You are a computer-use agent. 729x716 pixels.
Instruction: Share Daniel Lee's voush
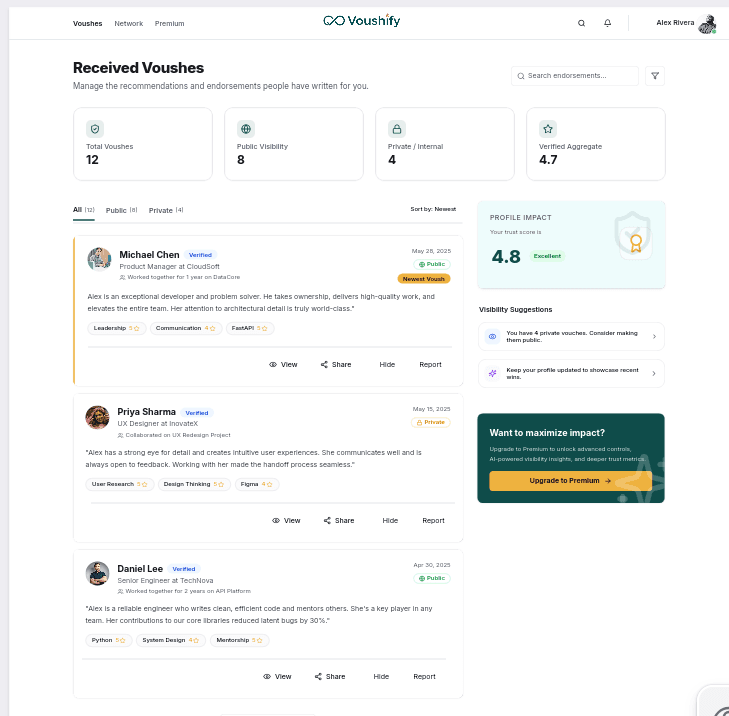coord(330,676)
